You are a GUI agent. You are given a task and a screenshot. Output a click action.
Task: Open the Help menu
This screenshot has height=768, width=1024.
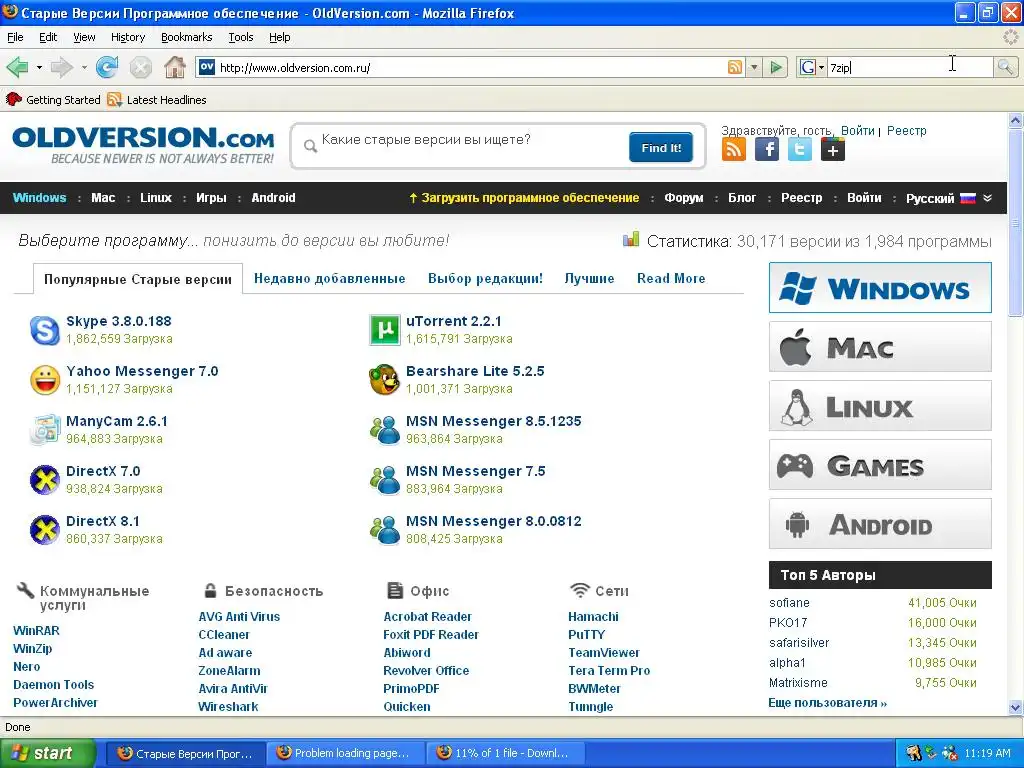pyautogui.click(x=280, y=37)
